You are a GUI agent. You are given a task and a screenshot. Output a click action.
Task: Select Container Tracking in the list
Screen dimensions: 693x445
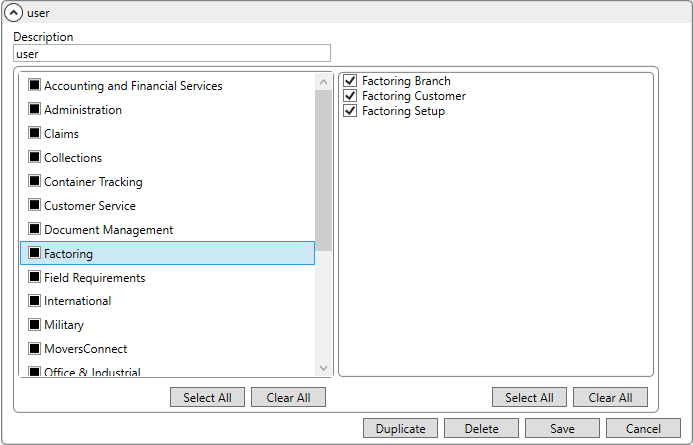(x=93, y=182)
